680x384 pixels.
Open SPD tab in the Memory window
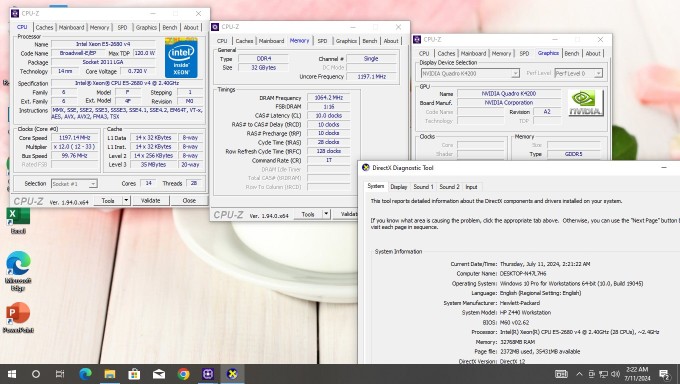click(x=322, y=41)
